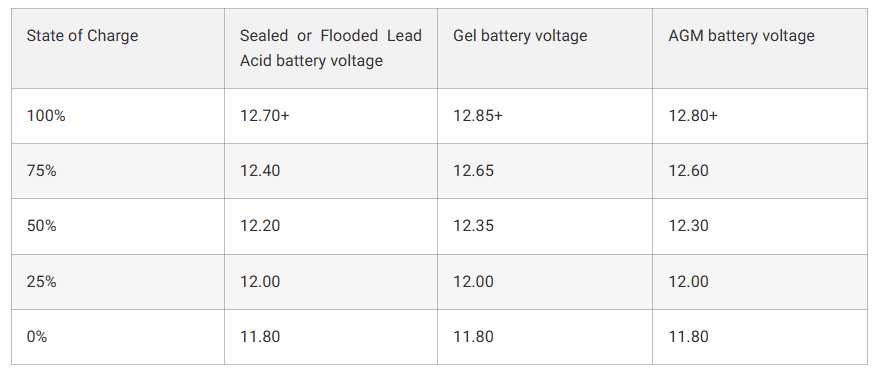Click the 25% state of charge cell

tap(118, 282)
